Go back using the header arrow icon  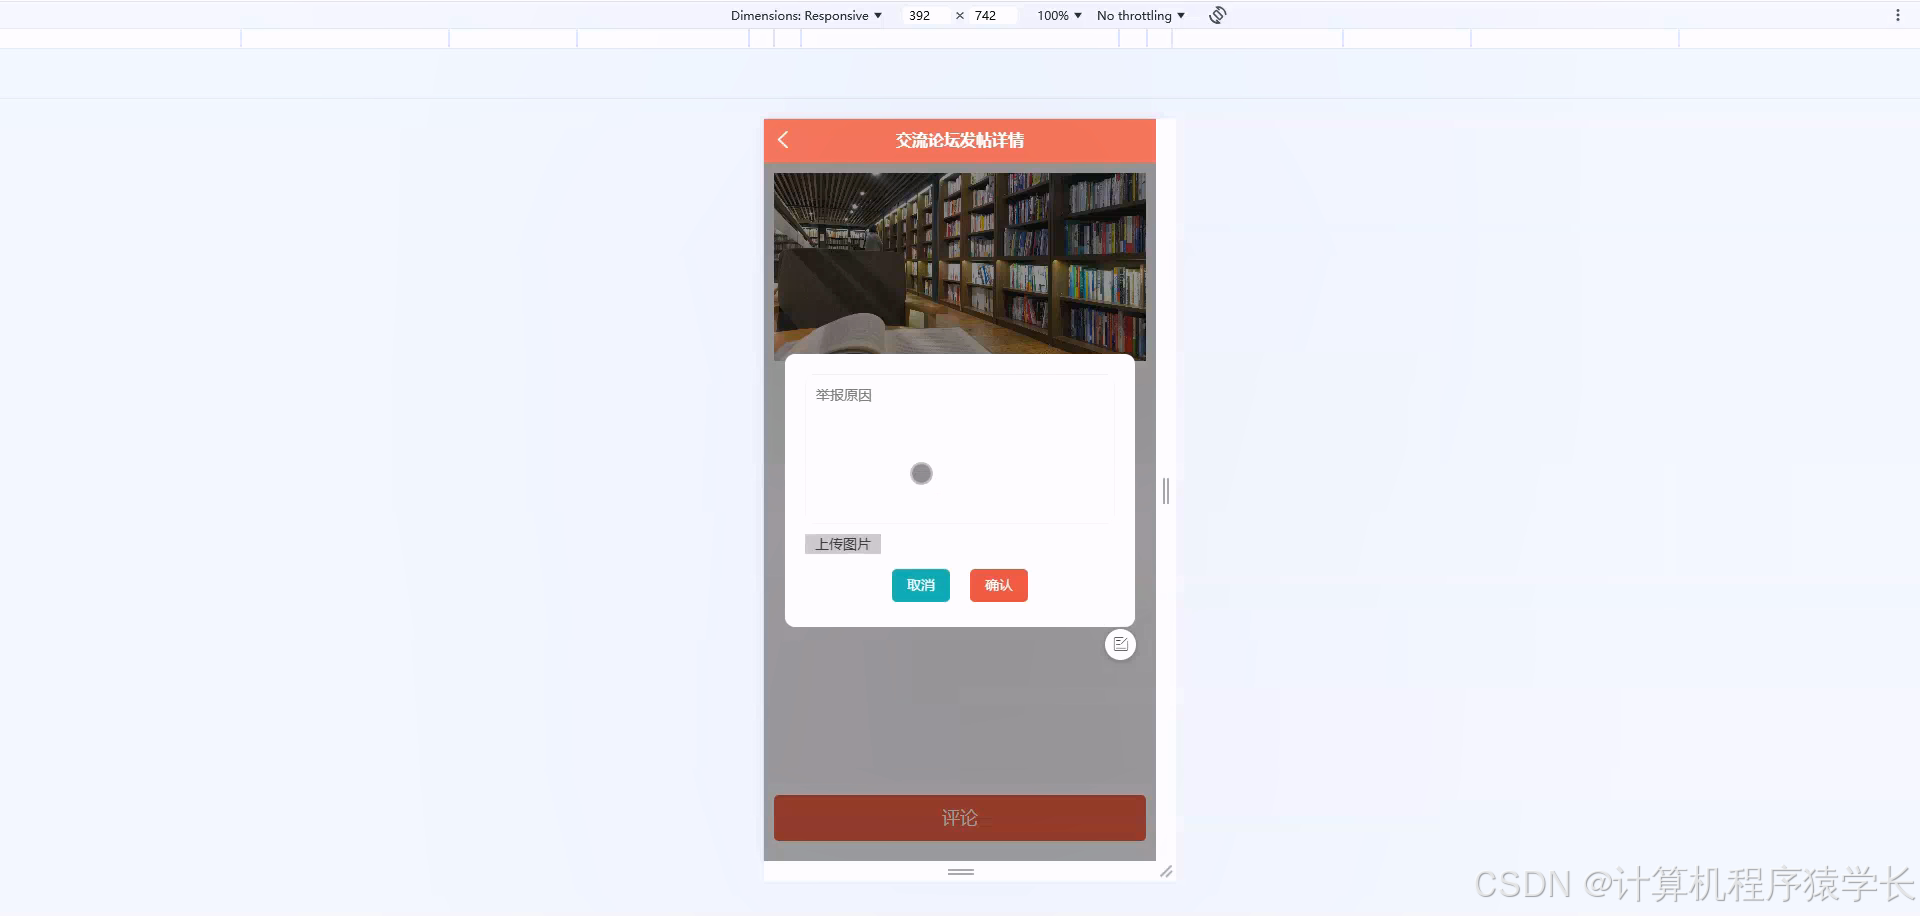coord(783,140)
